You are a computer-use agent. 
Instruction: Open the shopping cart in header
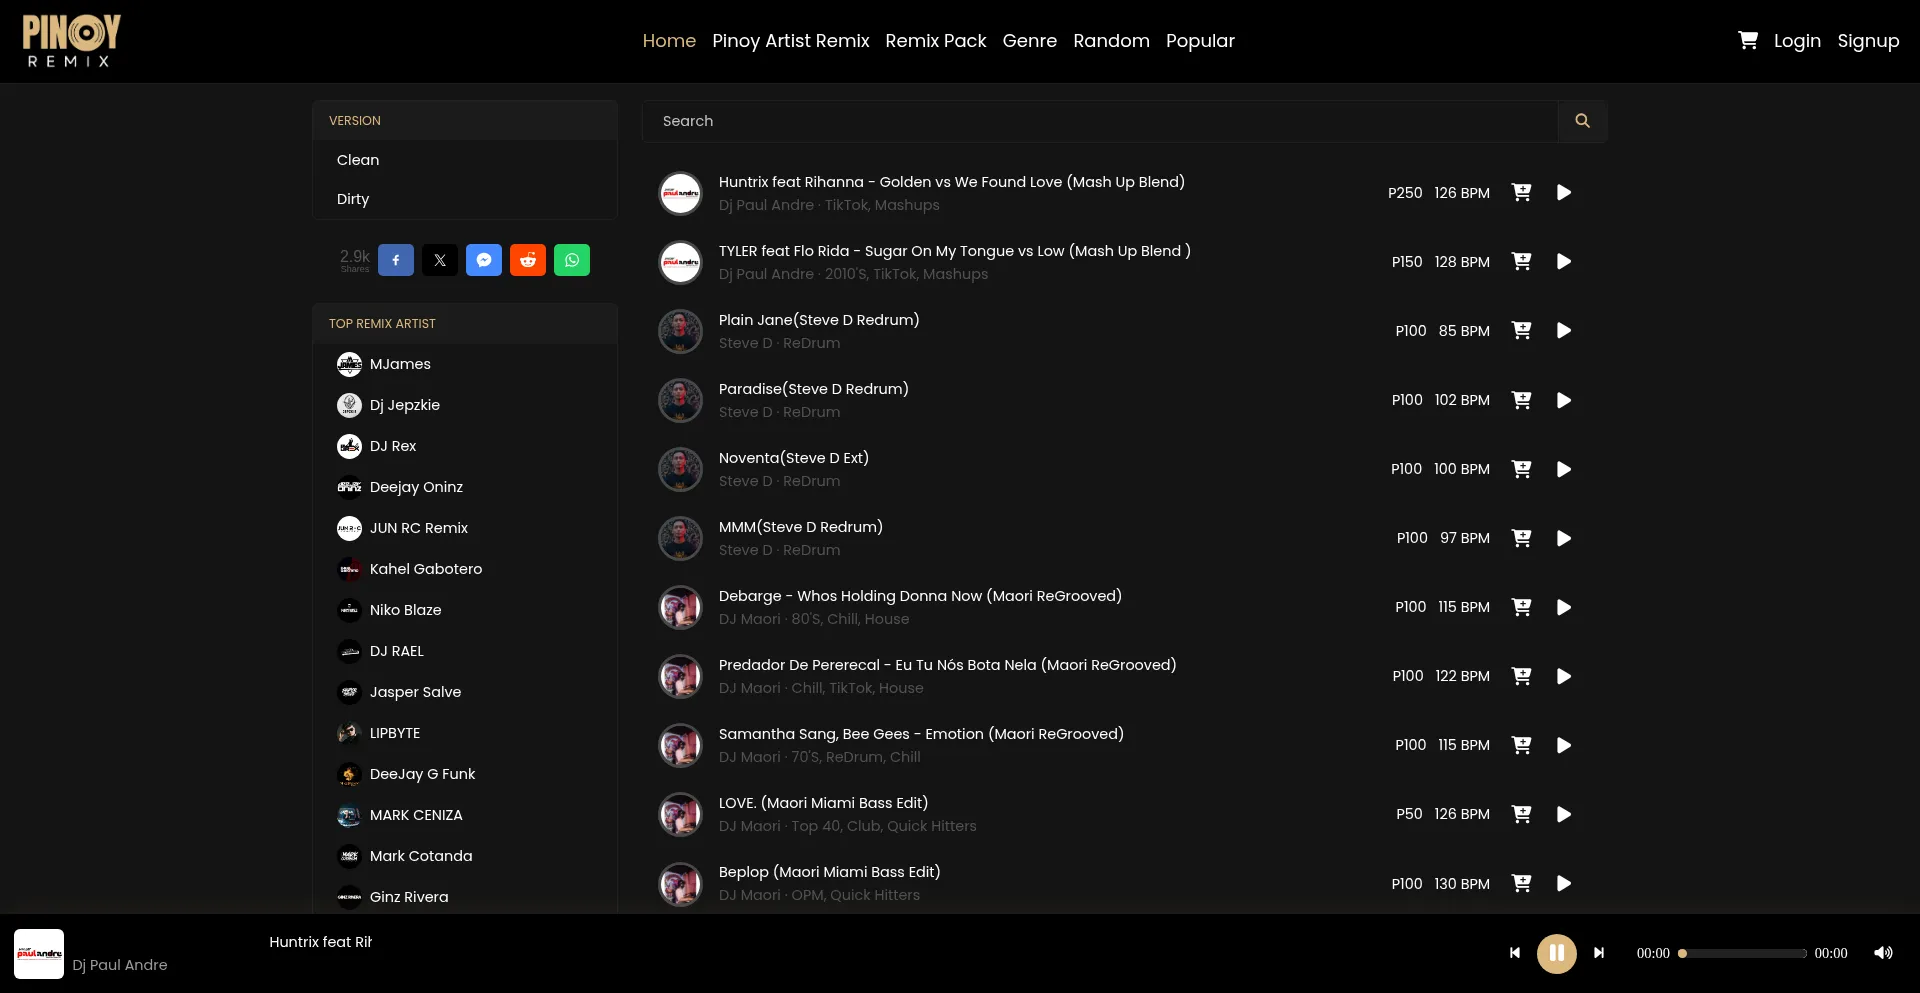pos(1747,40)
